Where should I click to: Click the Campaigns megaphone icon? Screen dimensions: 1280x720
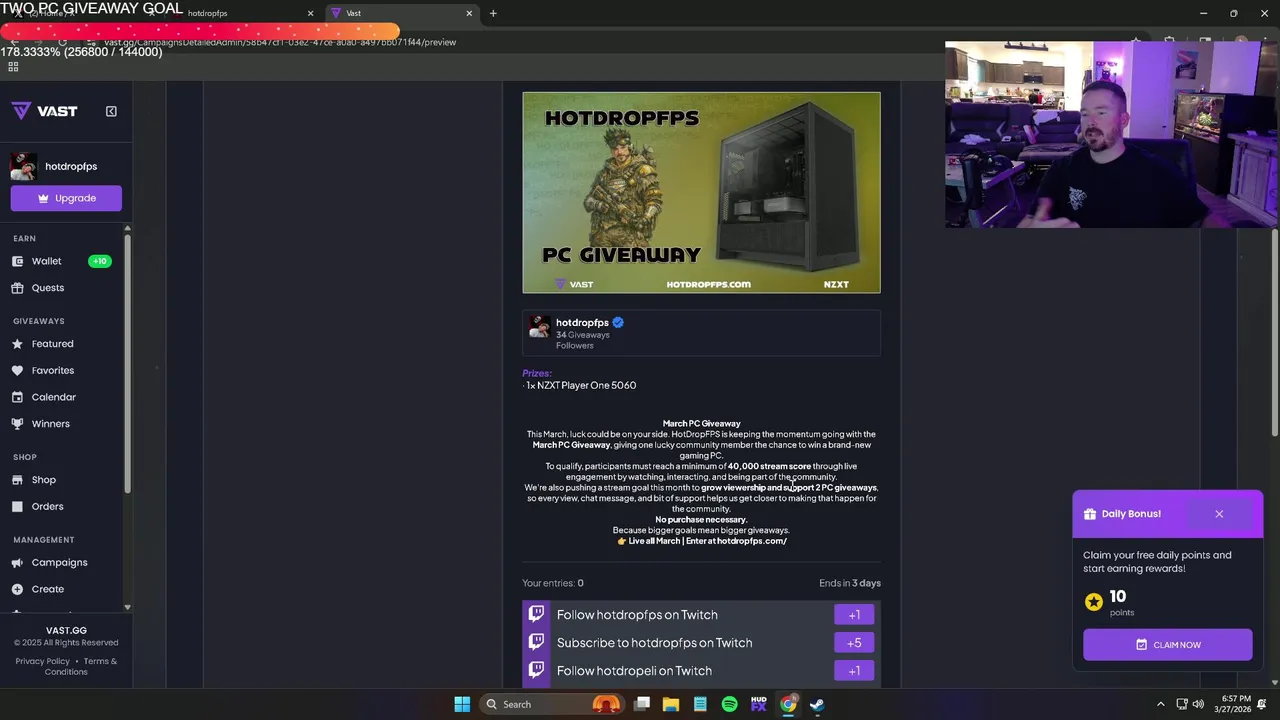click(x=17, y=563)
